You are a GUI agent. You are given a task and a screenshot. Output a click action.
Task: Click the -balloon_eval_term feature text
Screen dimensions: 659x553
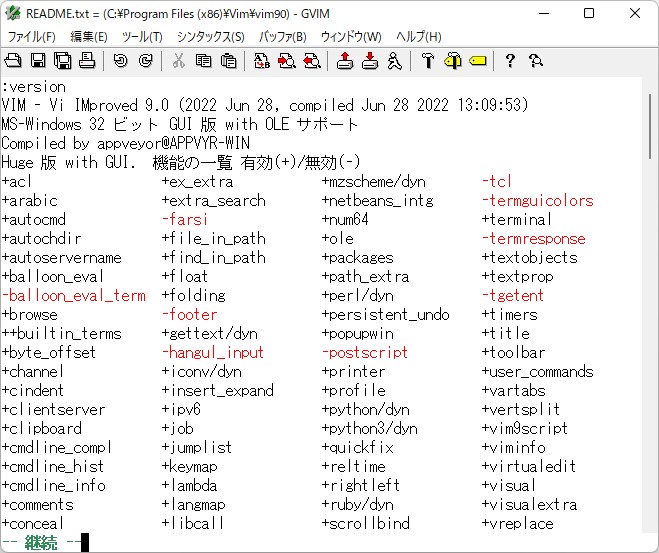(74, 295)
